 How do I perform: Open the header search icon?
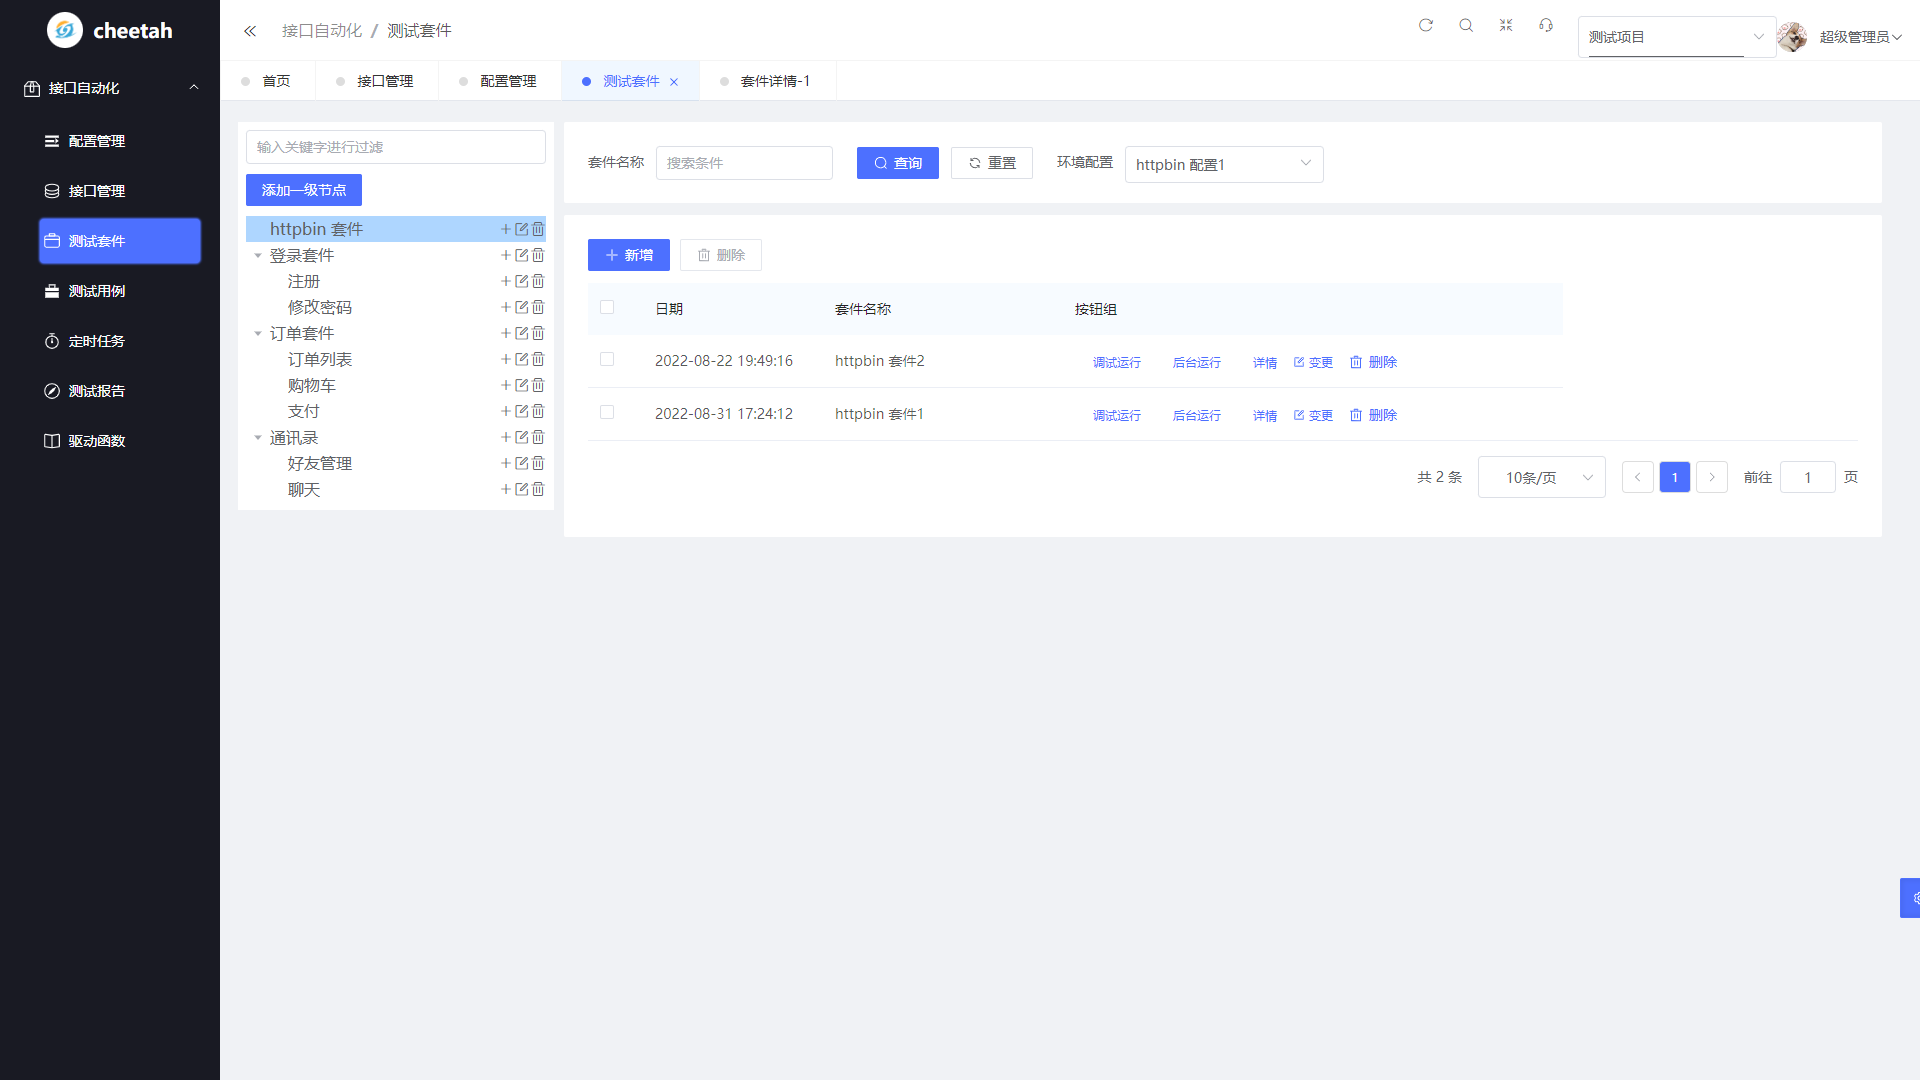(x=1466, y=25)
